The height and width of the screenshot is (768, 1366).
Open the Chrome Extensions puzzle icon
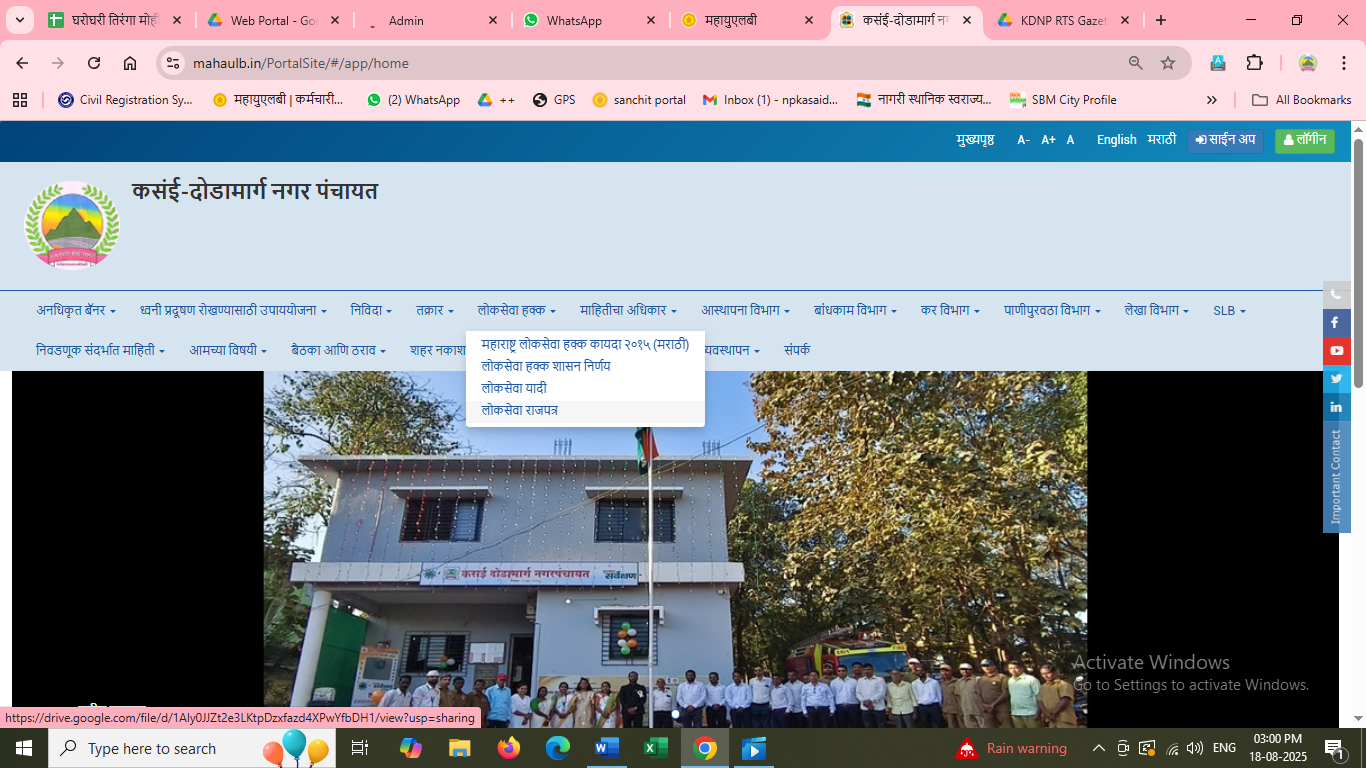tap(1254, 63)
